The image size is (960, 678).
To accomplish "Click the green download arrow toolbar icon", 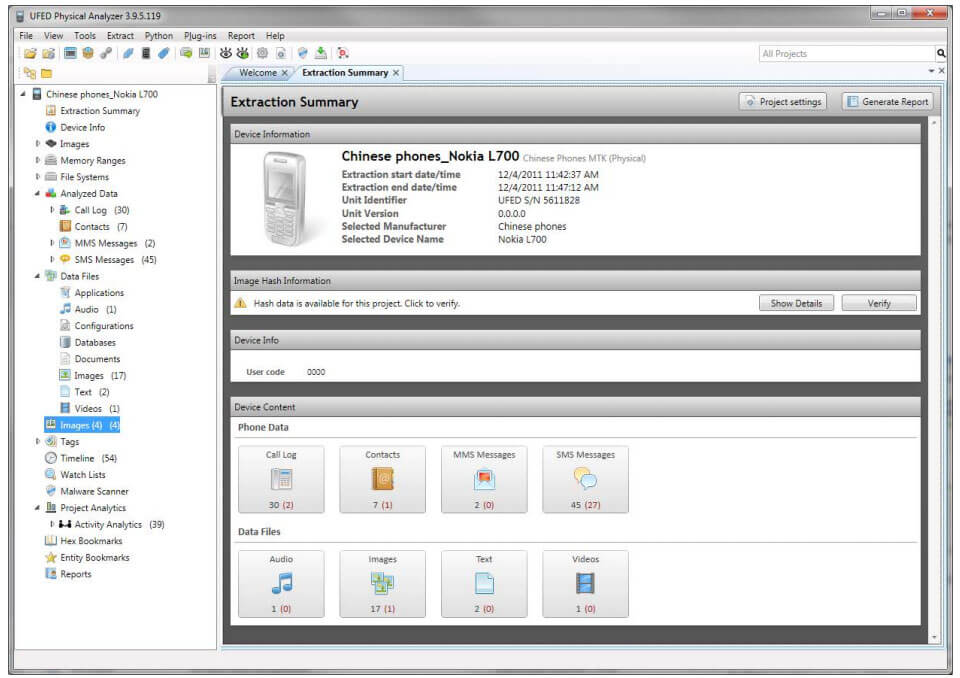I will click(320, 53).
